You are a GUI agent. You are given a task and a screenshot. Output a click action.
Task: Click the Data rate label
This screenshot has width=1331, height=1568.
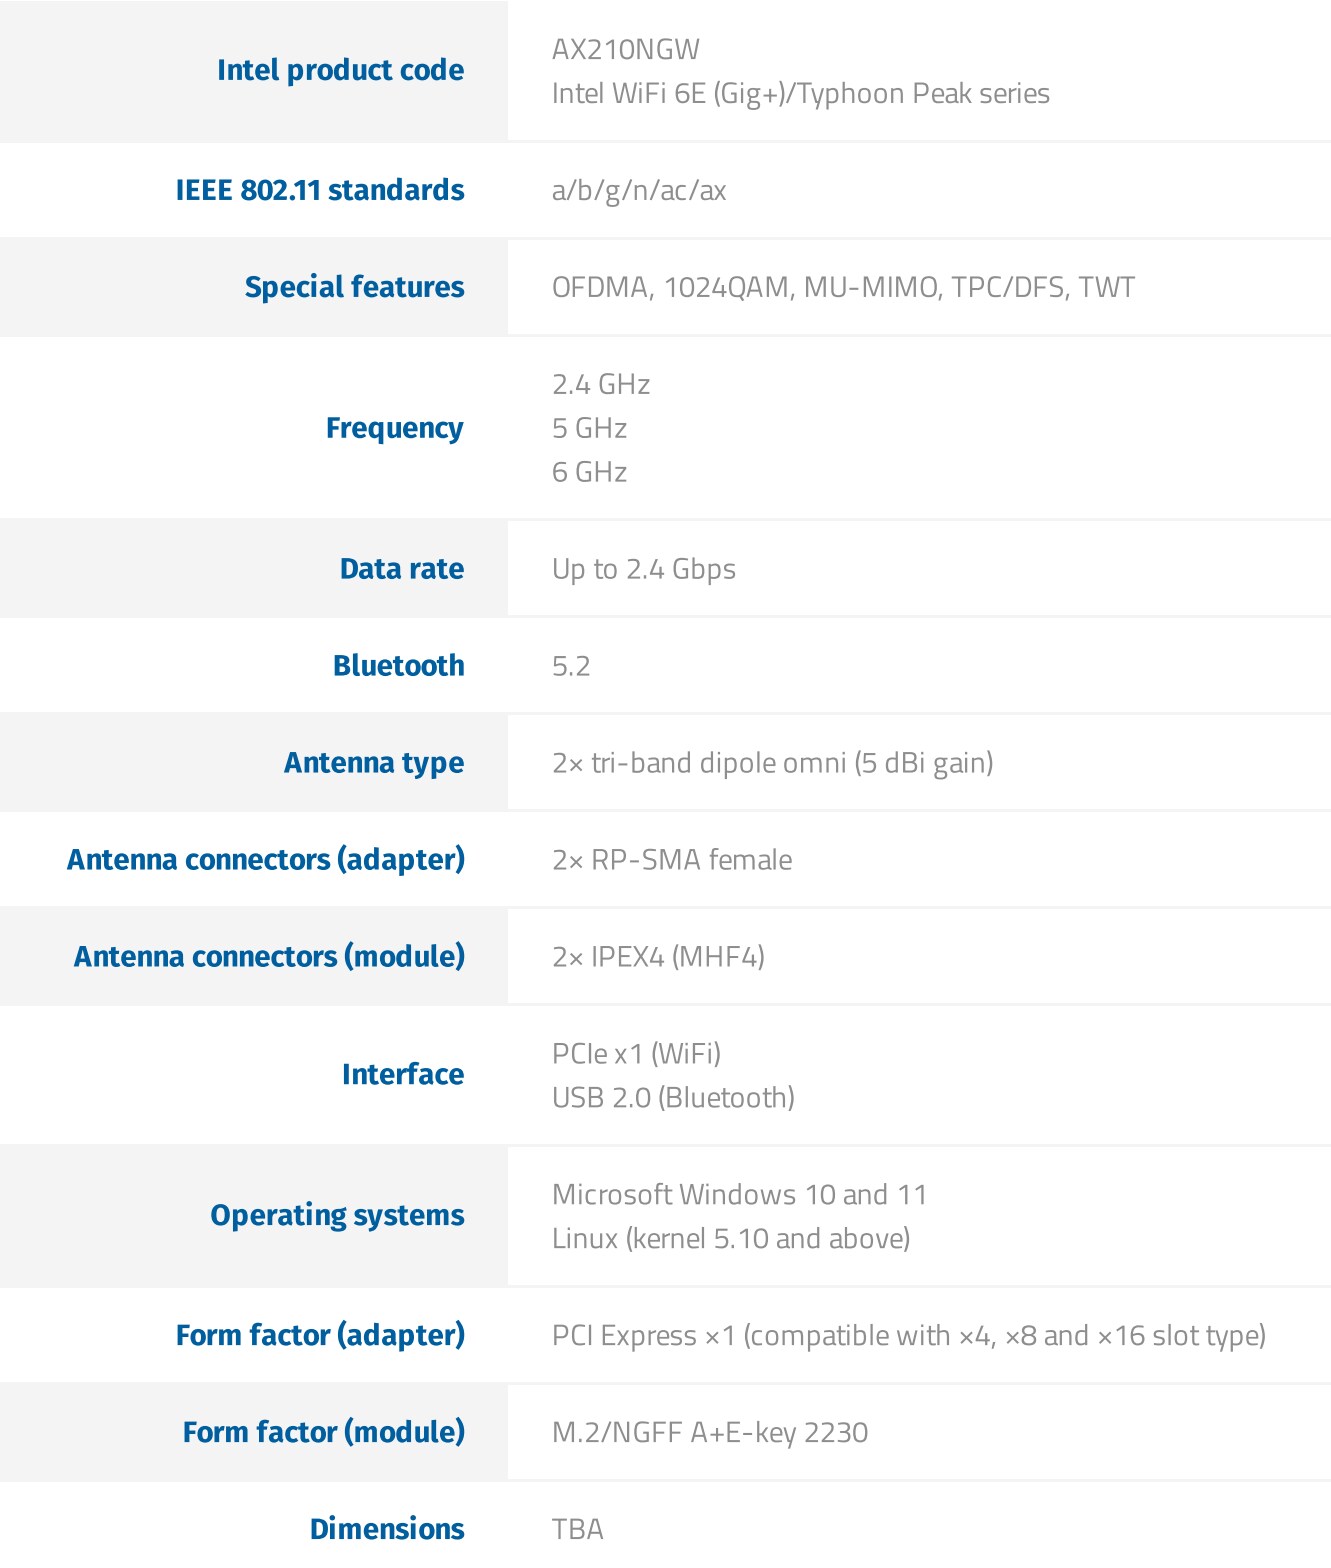coord(402,569)
